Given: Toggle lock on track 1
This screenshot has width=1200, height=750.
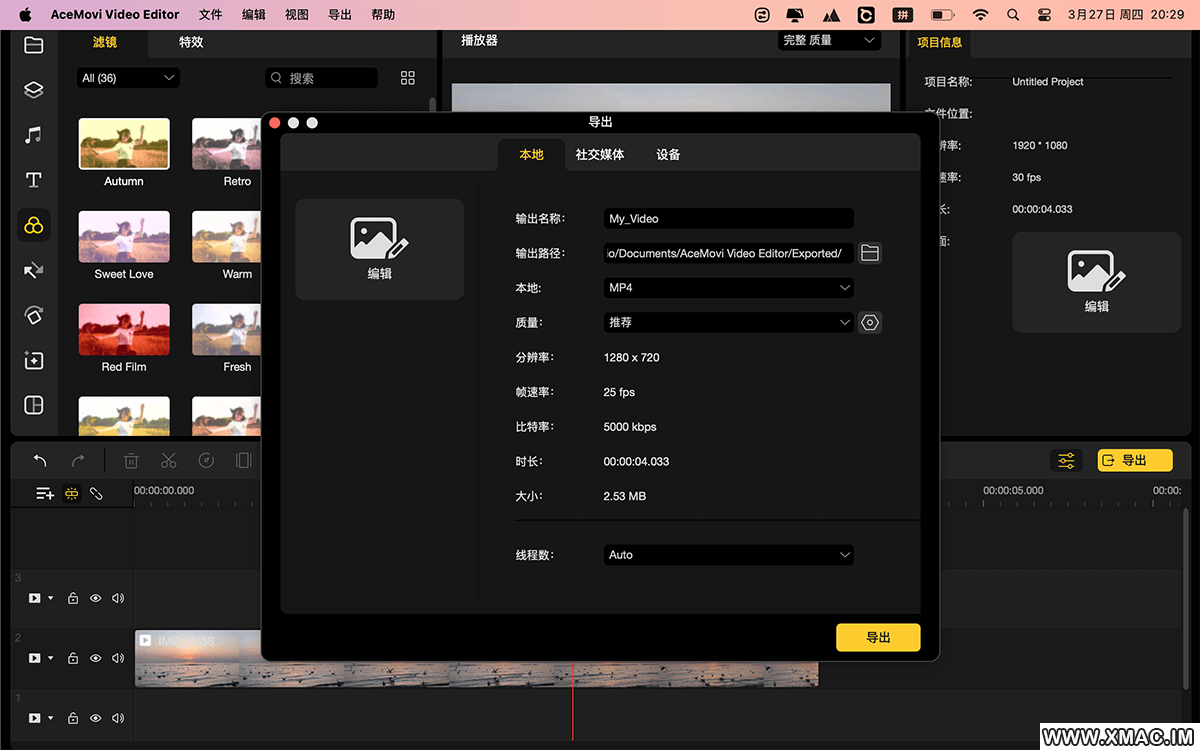Looking at the screenshot, I should click(x=73, y=718).
